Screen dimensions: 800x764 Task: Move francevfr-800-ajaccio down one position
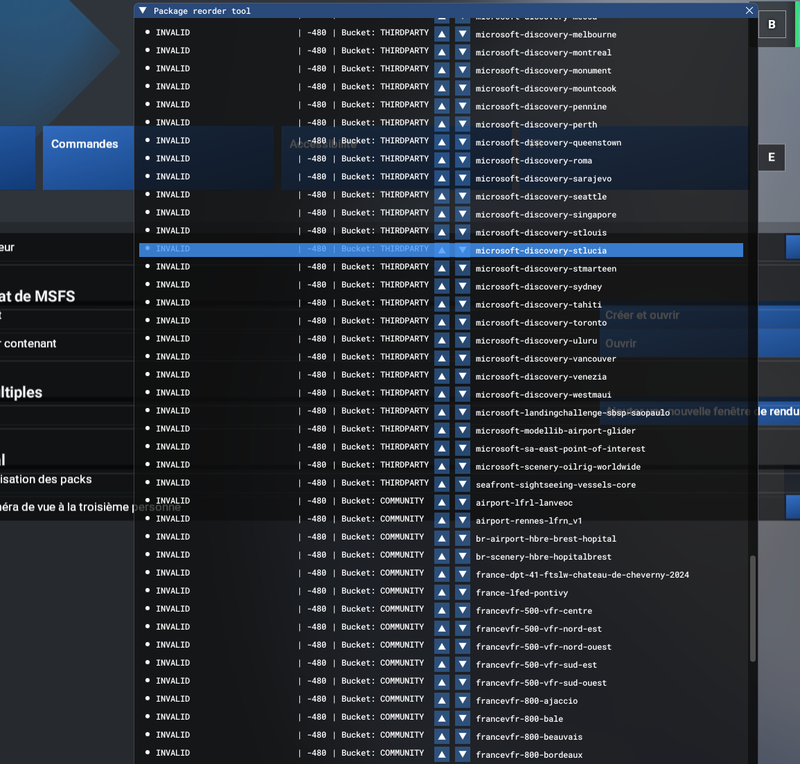462,701
